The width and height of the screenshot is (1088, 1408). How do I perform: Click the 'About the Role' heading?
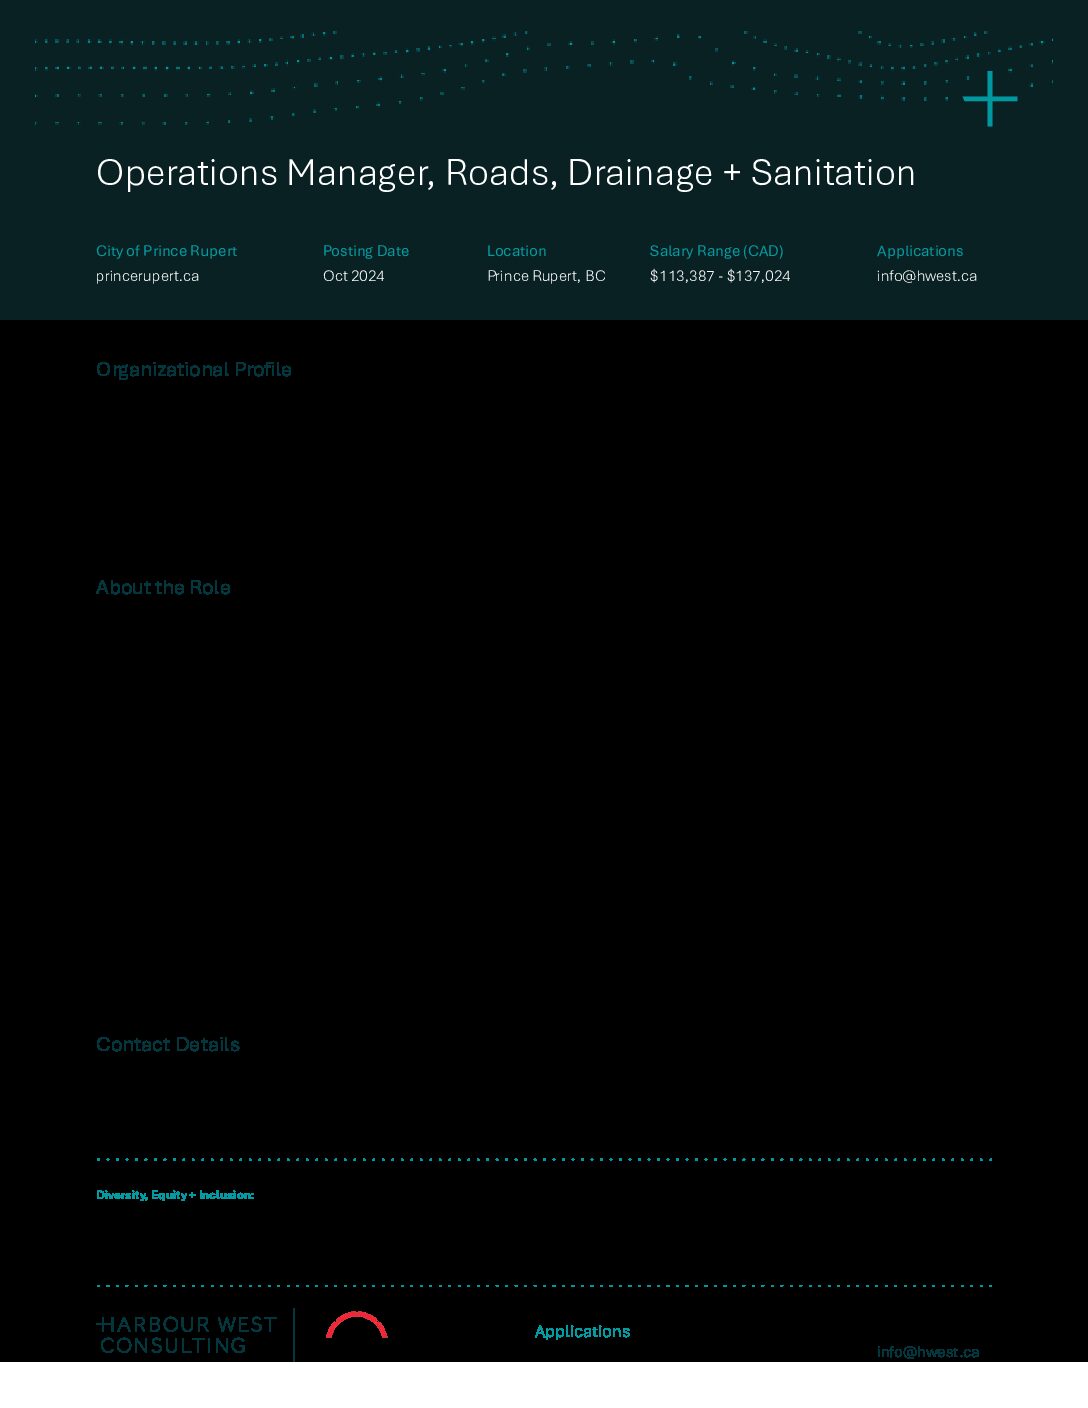click(x=163, y=588)
